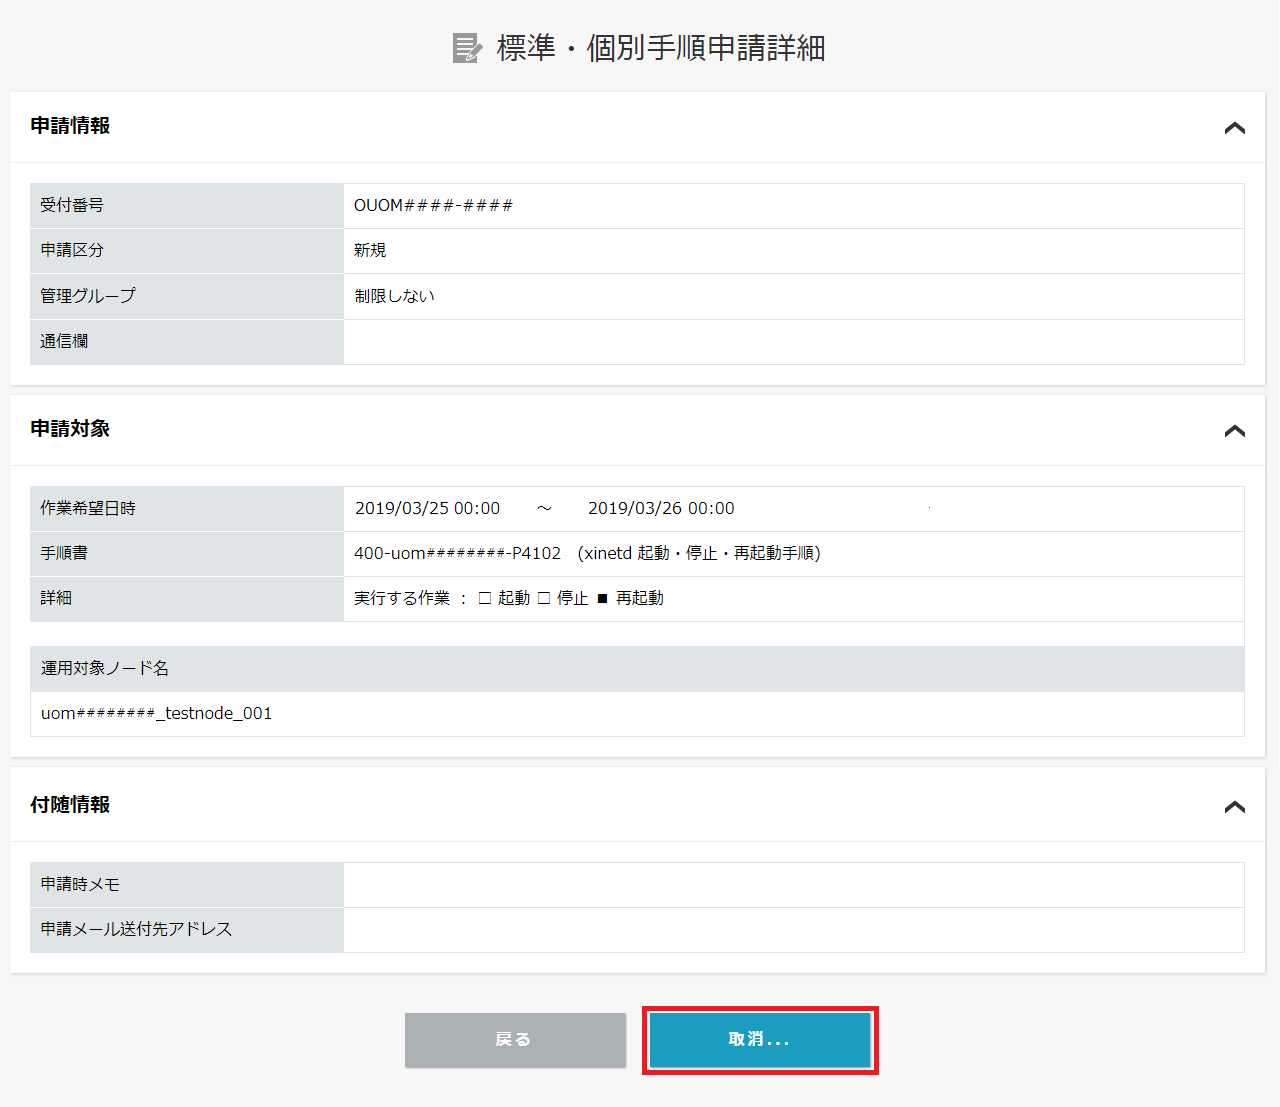Image resolution: width=1280 pixels, height=1107 pixels.
Task: Click the start date 2019/03/25 00:00
Action: tap(428, 508)
